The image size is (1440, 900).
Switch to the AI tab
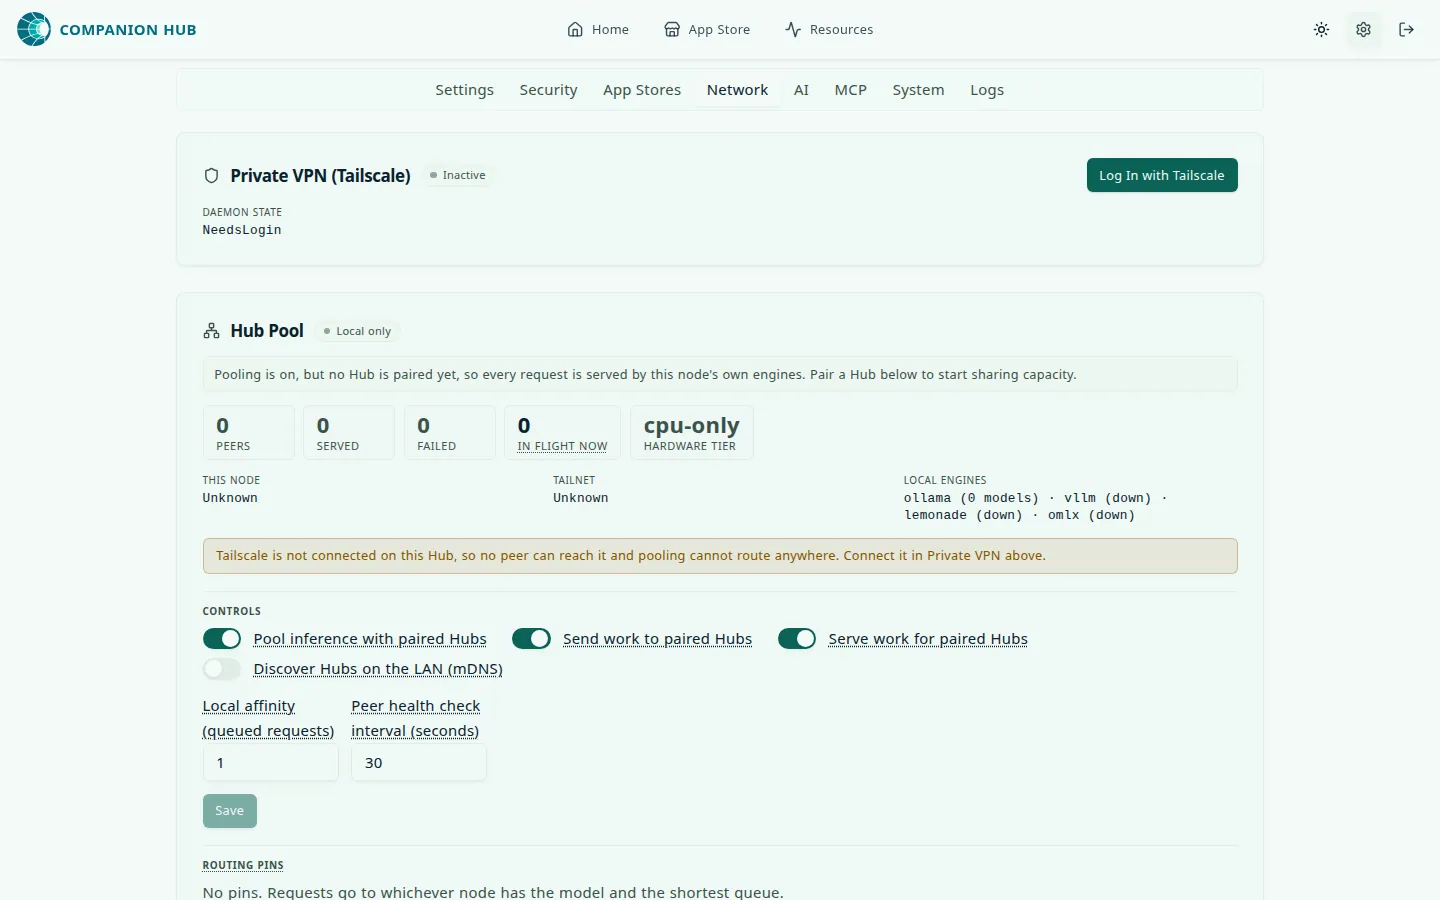point(801,89)
